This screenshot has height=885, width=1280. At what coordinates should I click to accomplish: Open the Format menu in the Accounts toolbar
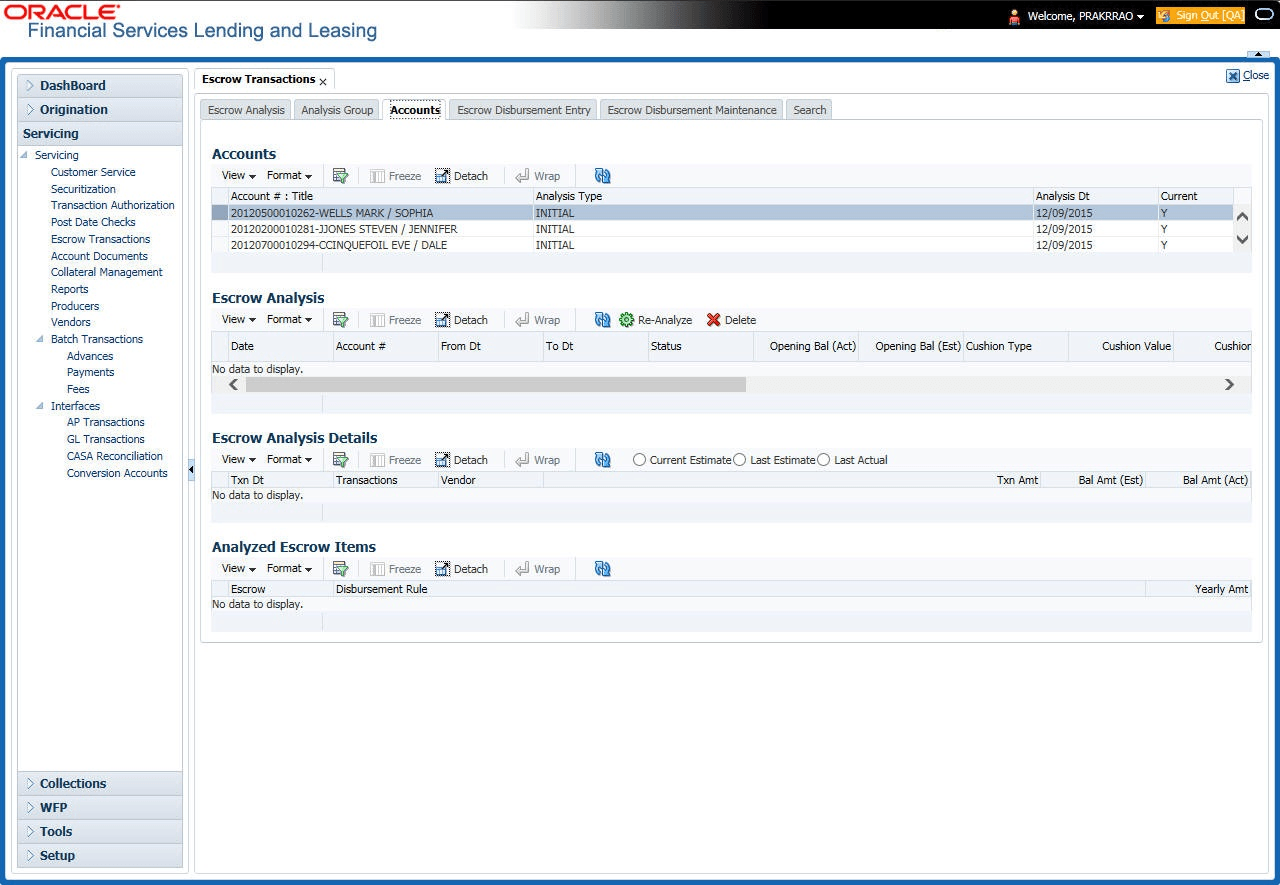pos(289,176)
